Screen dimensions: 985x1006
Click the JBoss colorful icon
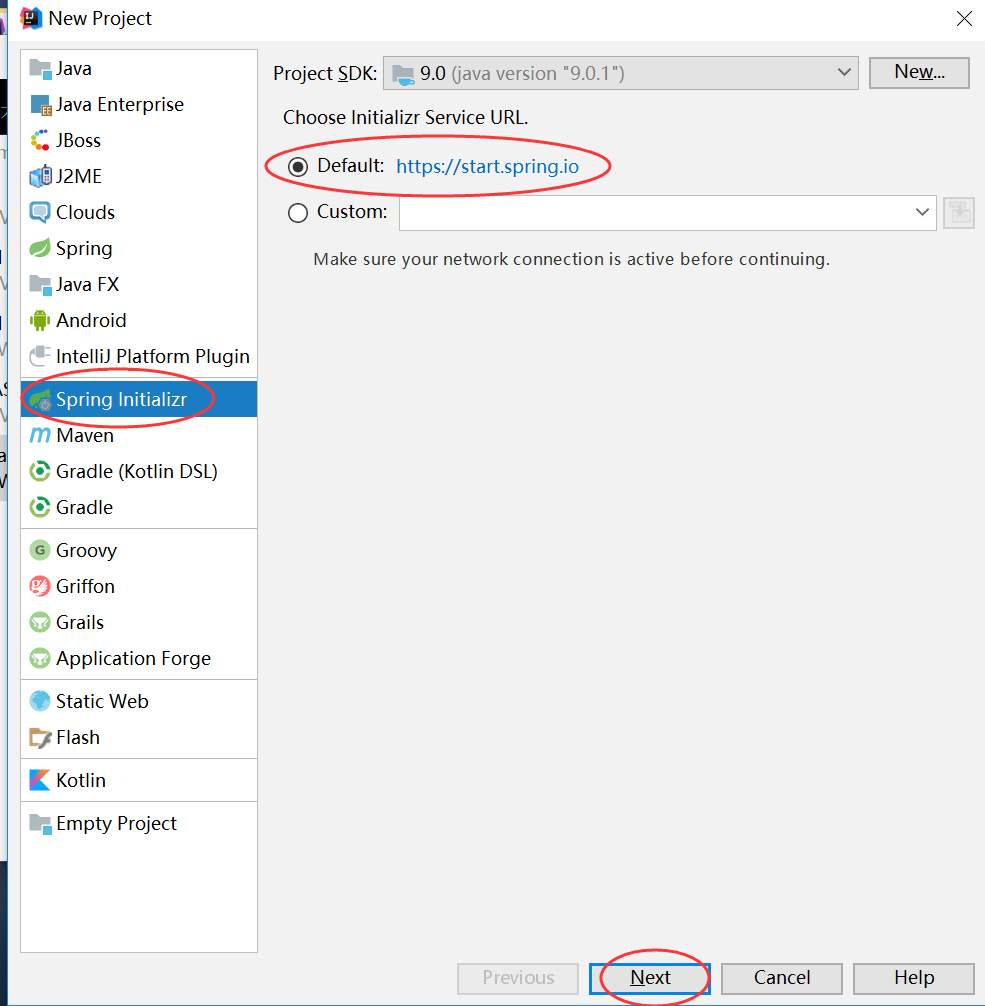(x=40, y=141)
